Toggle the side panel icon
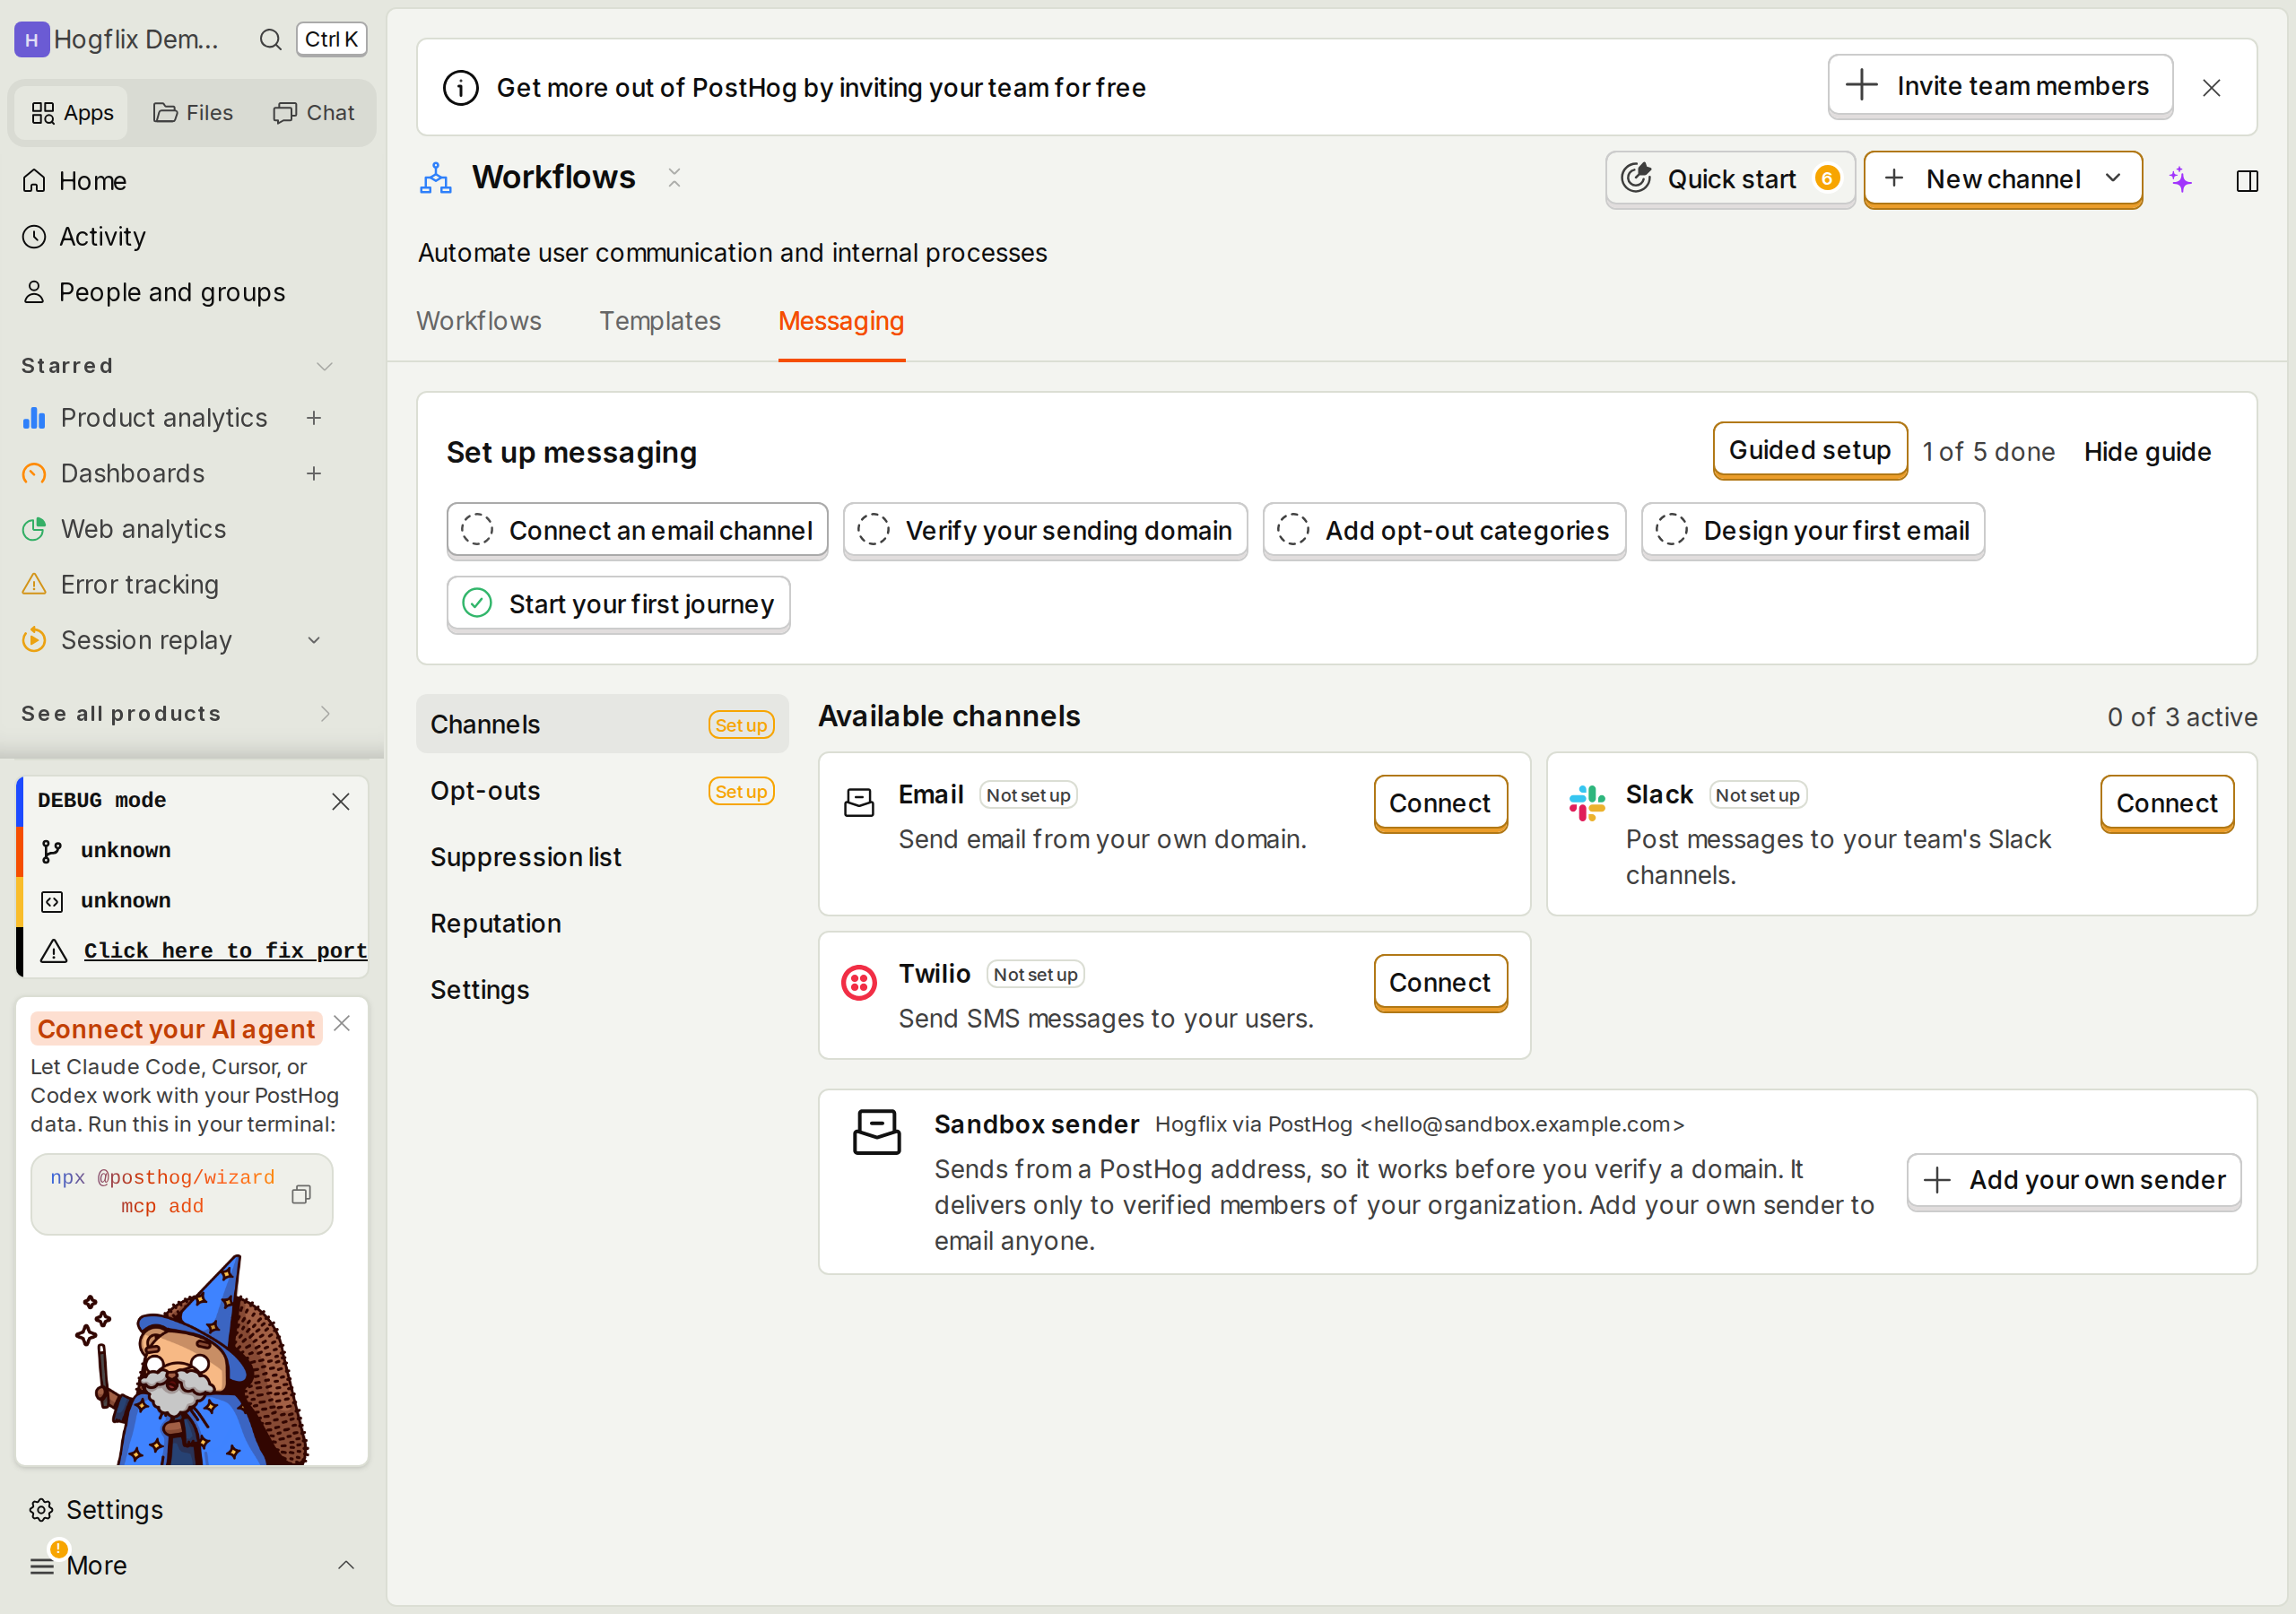Screen dimensions: 2296x1614 2247,181
